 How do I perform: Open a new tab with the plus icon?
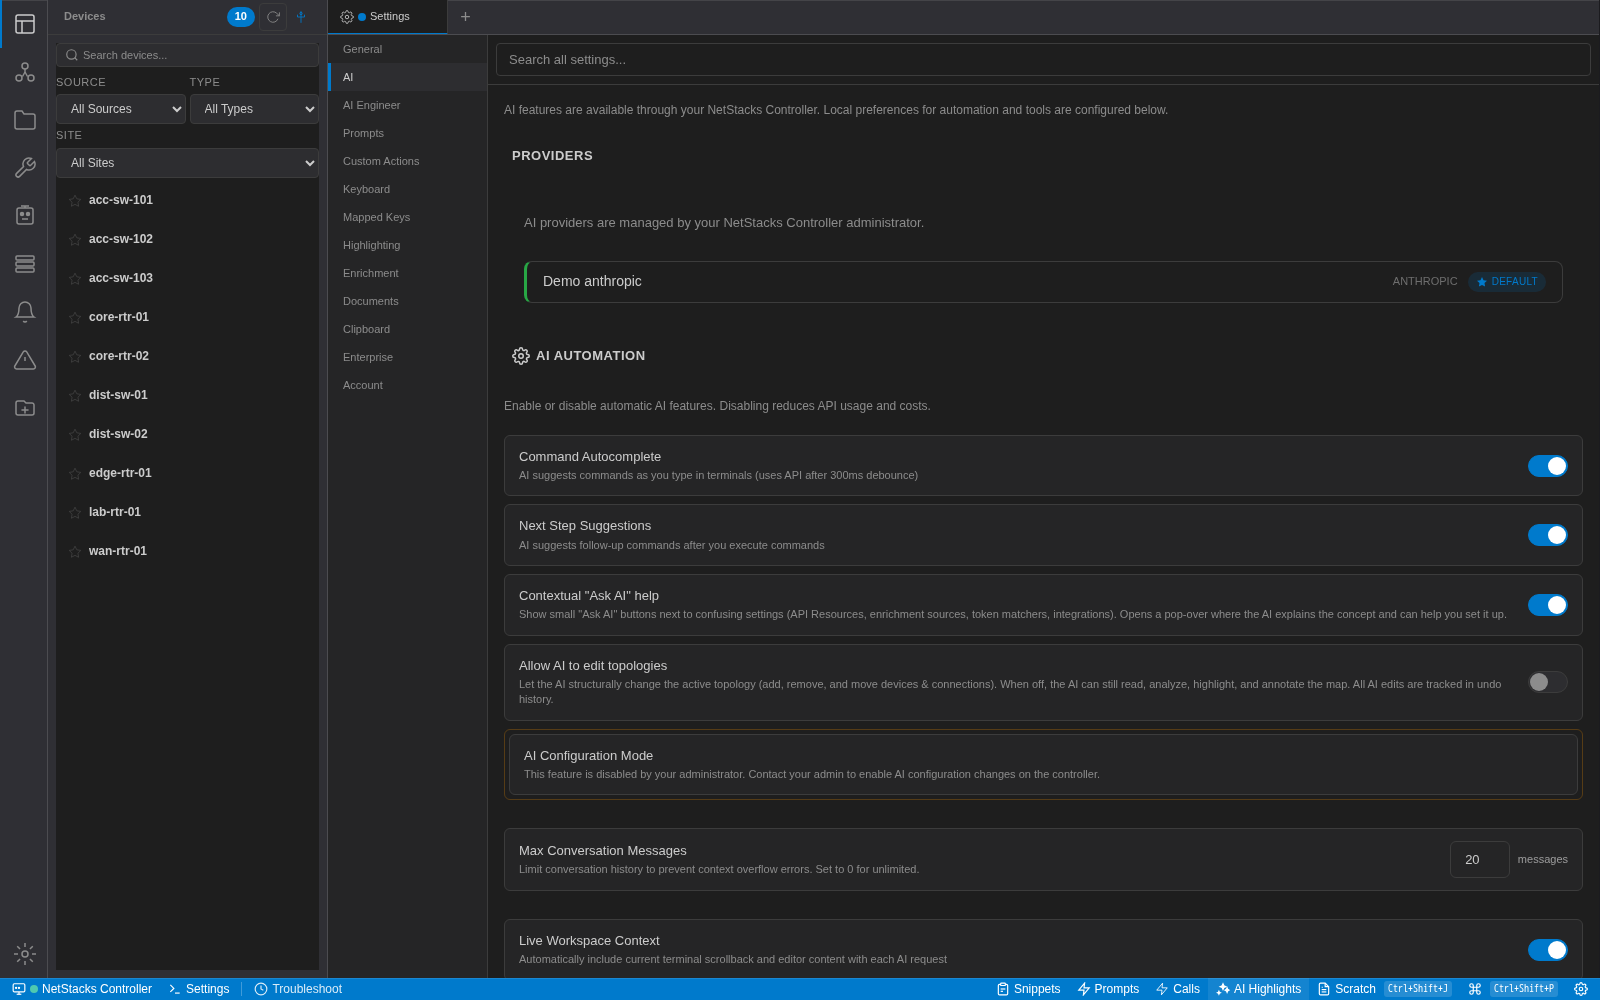pyautogui.click(x=465, y=17)
